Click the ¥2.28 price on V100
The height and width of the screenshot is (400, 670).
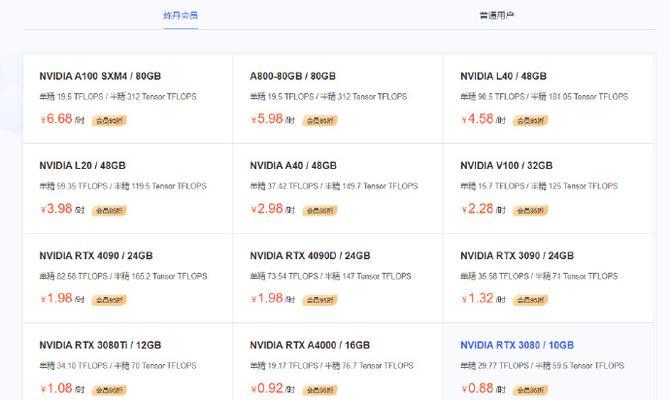(x=478, y=209)
